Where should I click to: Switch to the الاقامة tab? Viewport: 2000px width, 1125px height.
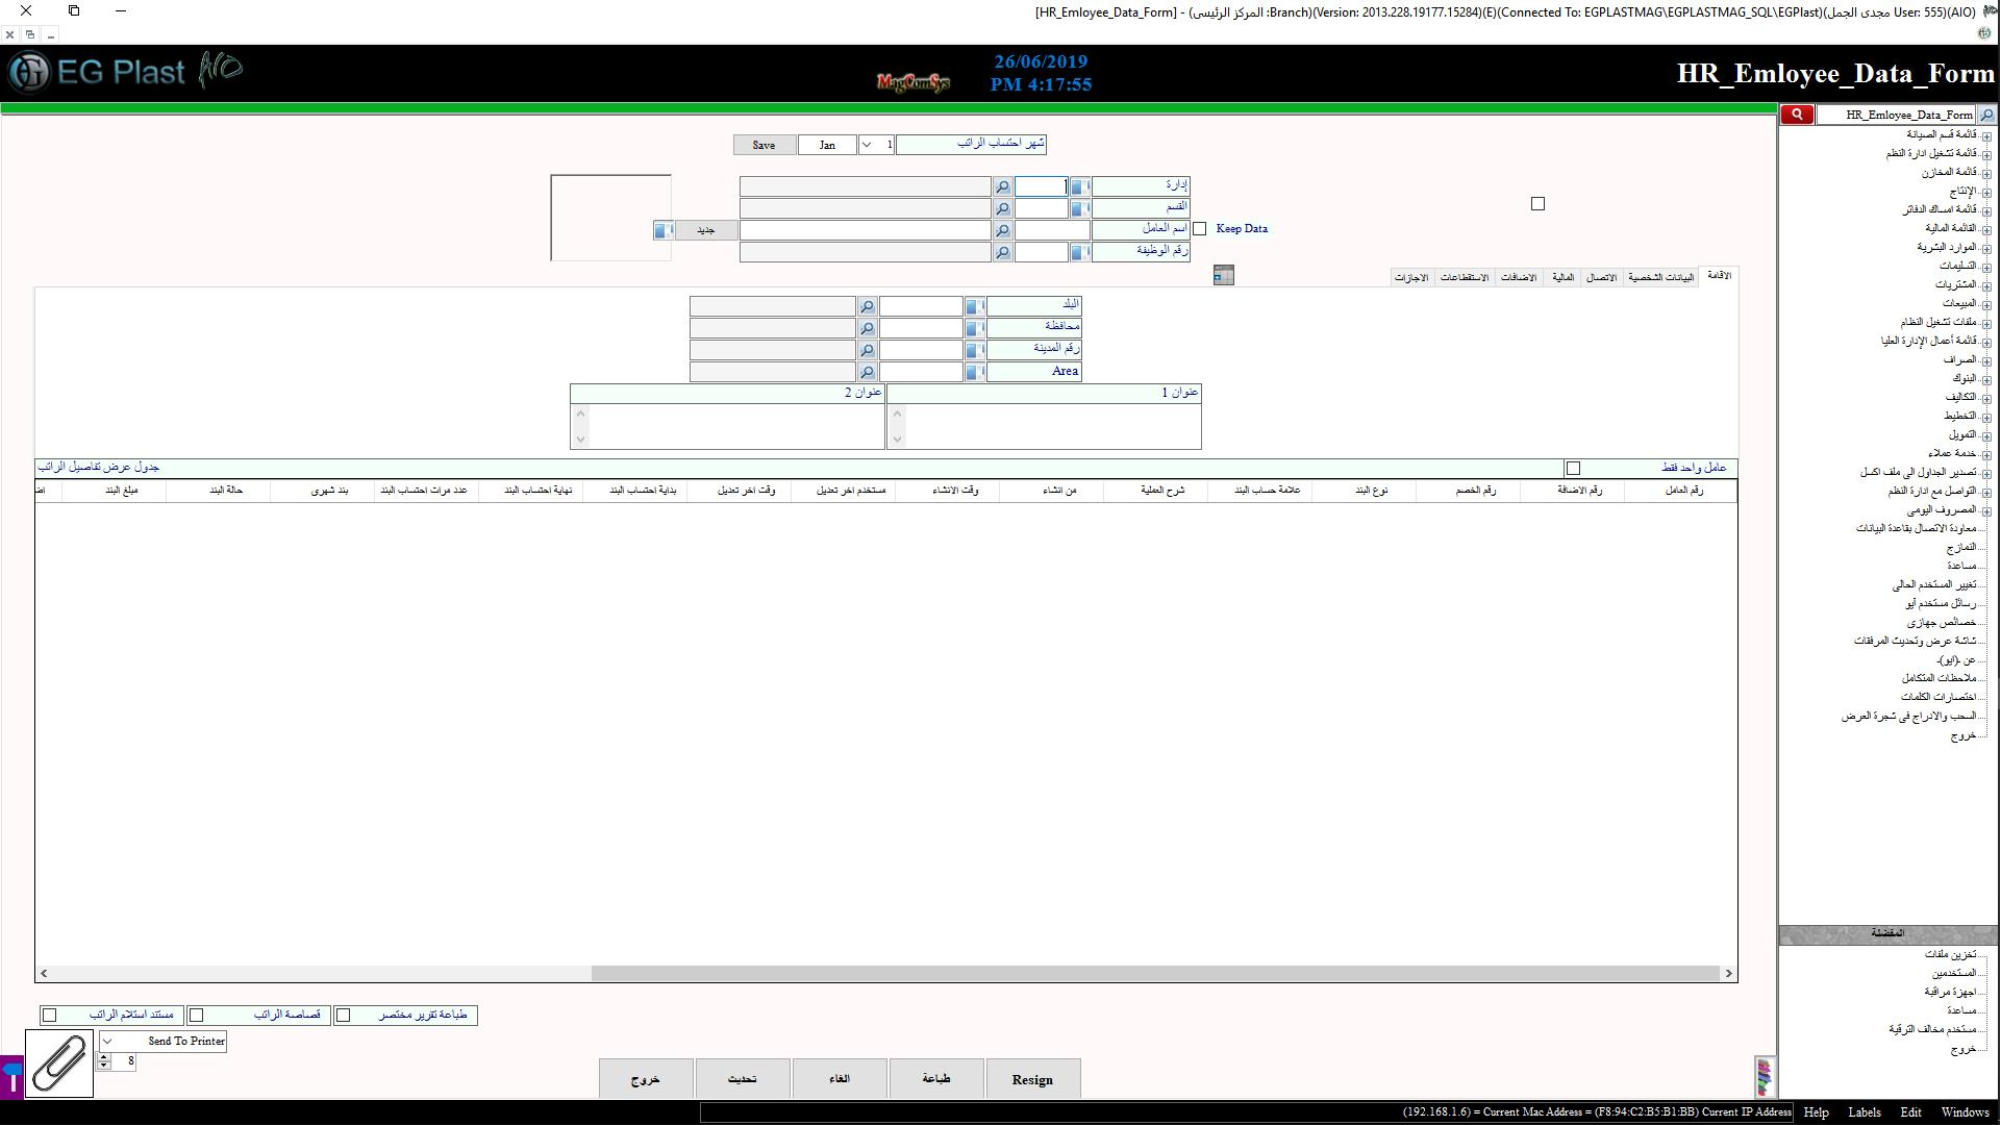click(x=1719, y=275)
